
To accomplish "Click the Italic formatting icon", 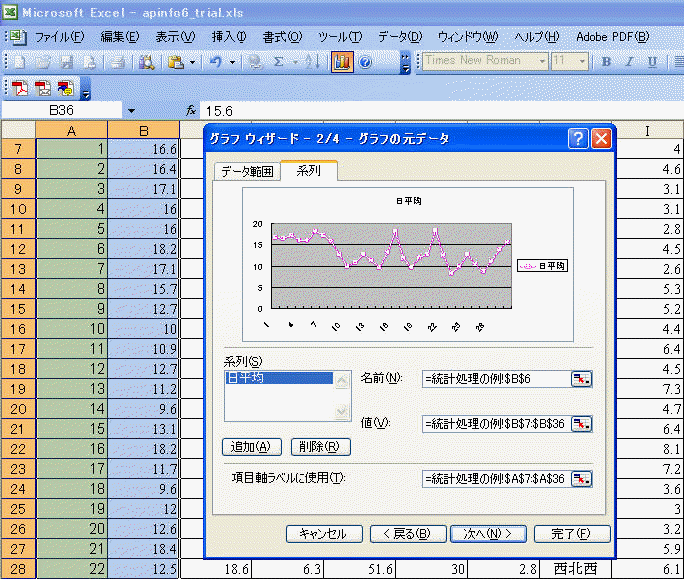I will point(631,62).
